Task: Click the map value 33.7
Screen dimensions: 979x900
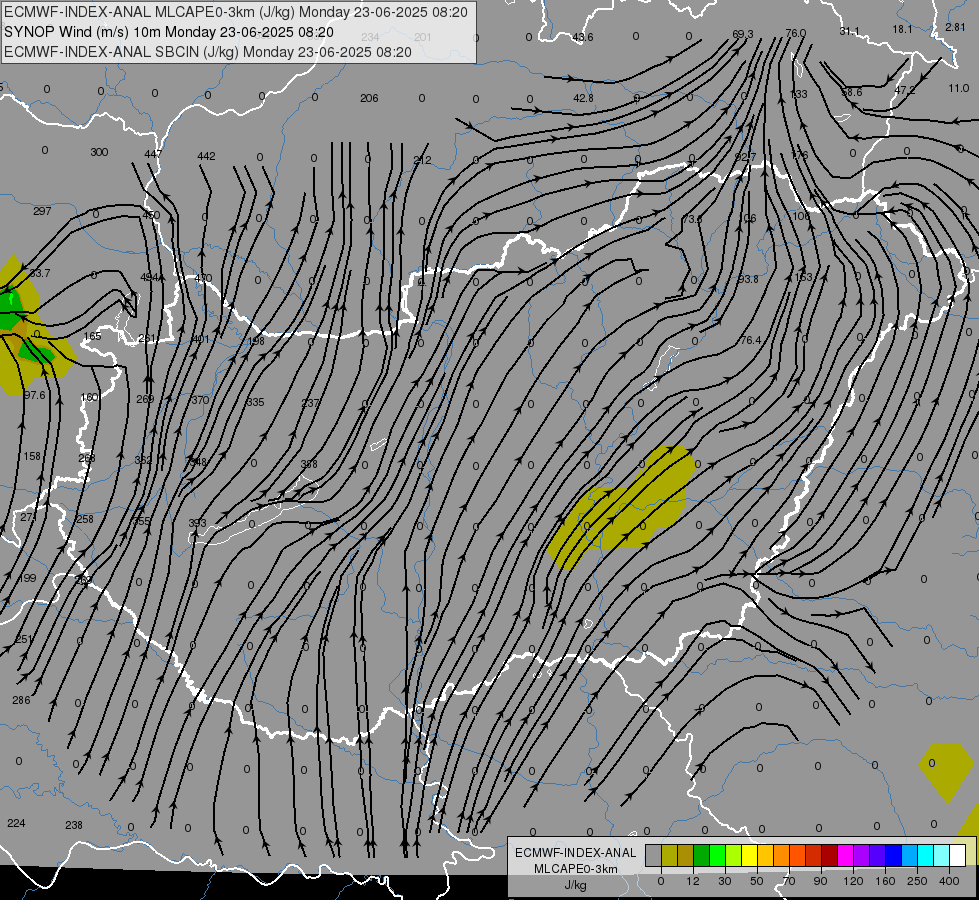Action: coord(39,273)
